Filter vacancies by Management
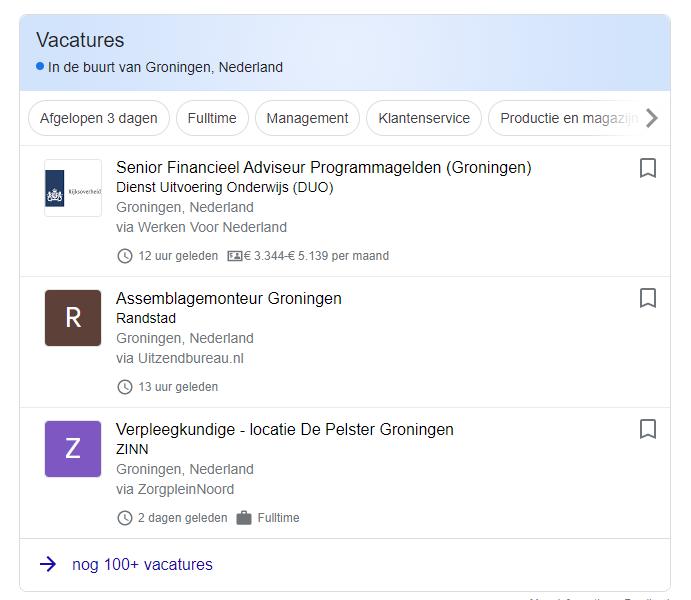This screenshot has width=691, height=600. (x=307, y=118)
